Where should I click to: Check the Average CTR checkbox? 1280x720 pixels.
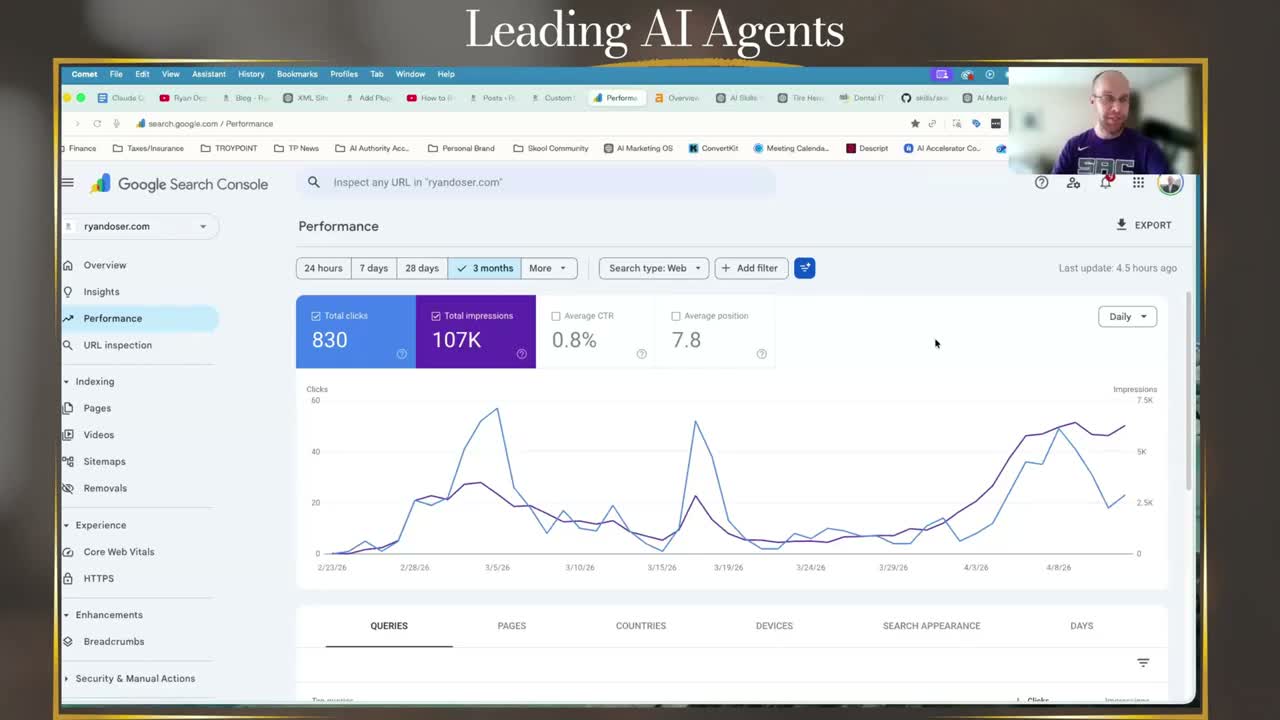click(556, 316)
